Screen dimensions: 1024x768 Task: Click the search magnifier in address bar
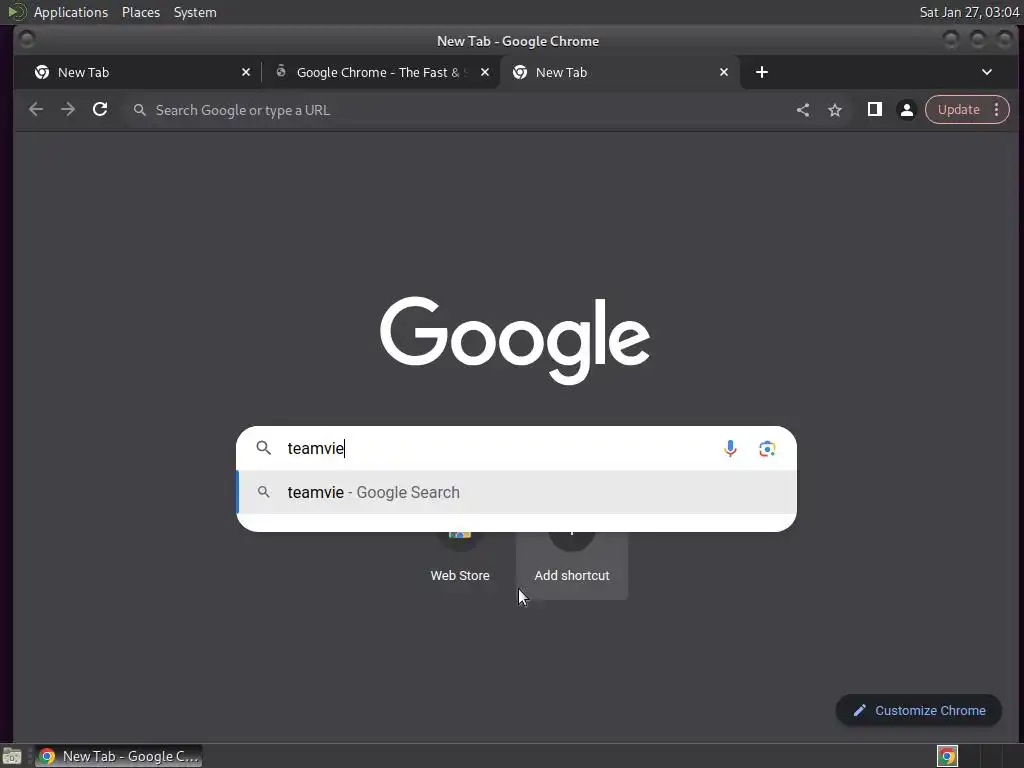[x=139, y=110]
